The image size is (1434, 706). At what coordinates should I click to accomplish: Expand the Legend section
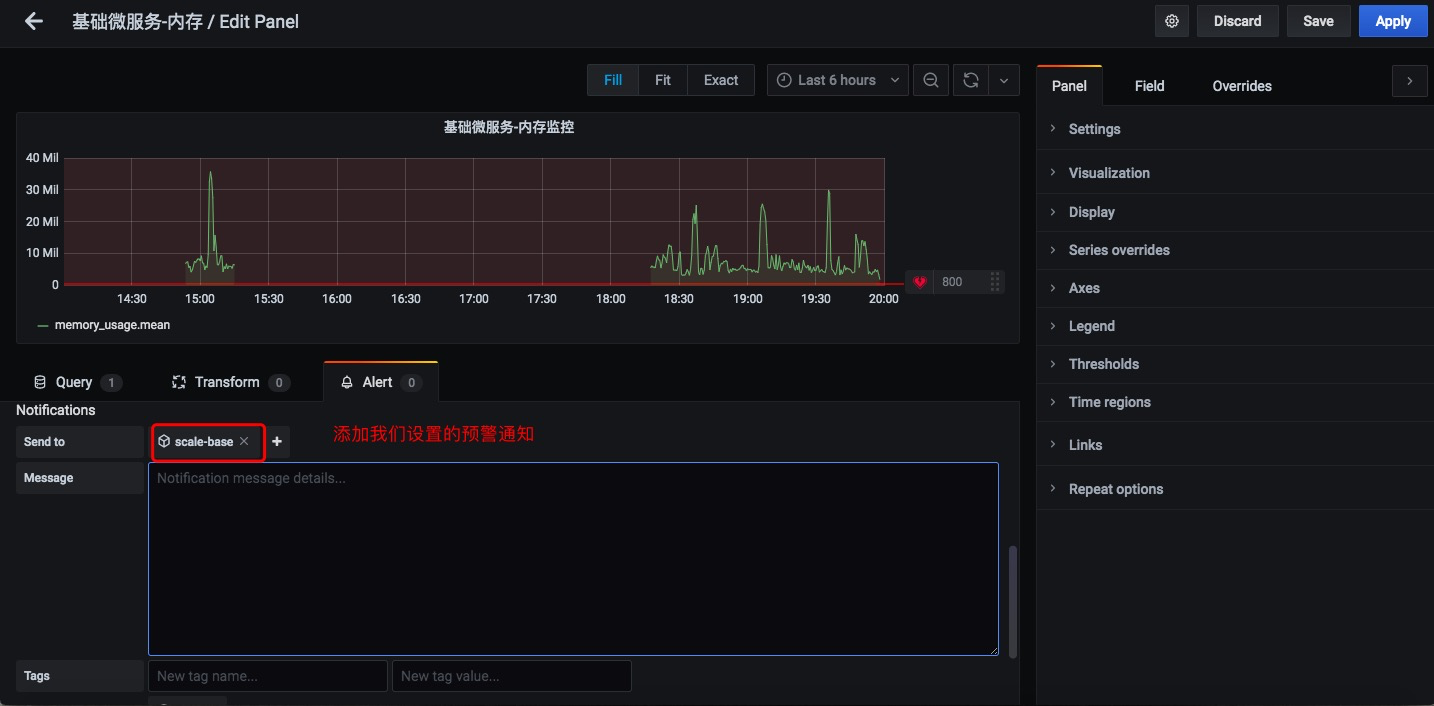[1235, 326]
